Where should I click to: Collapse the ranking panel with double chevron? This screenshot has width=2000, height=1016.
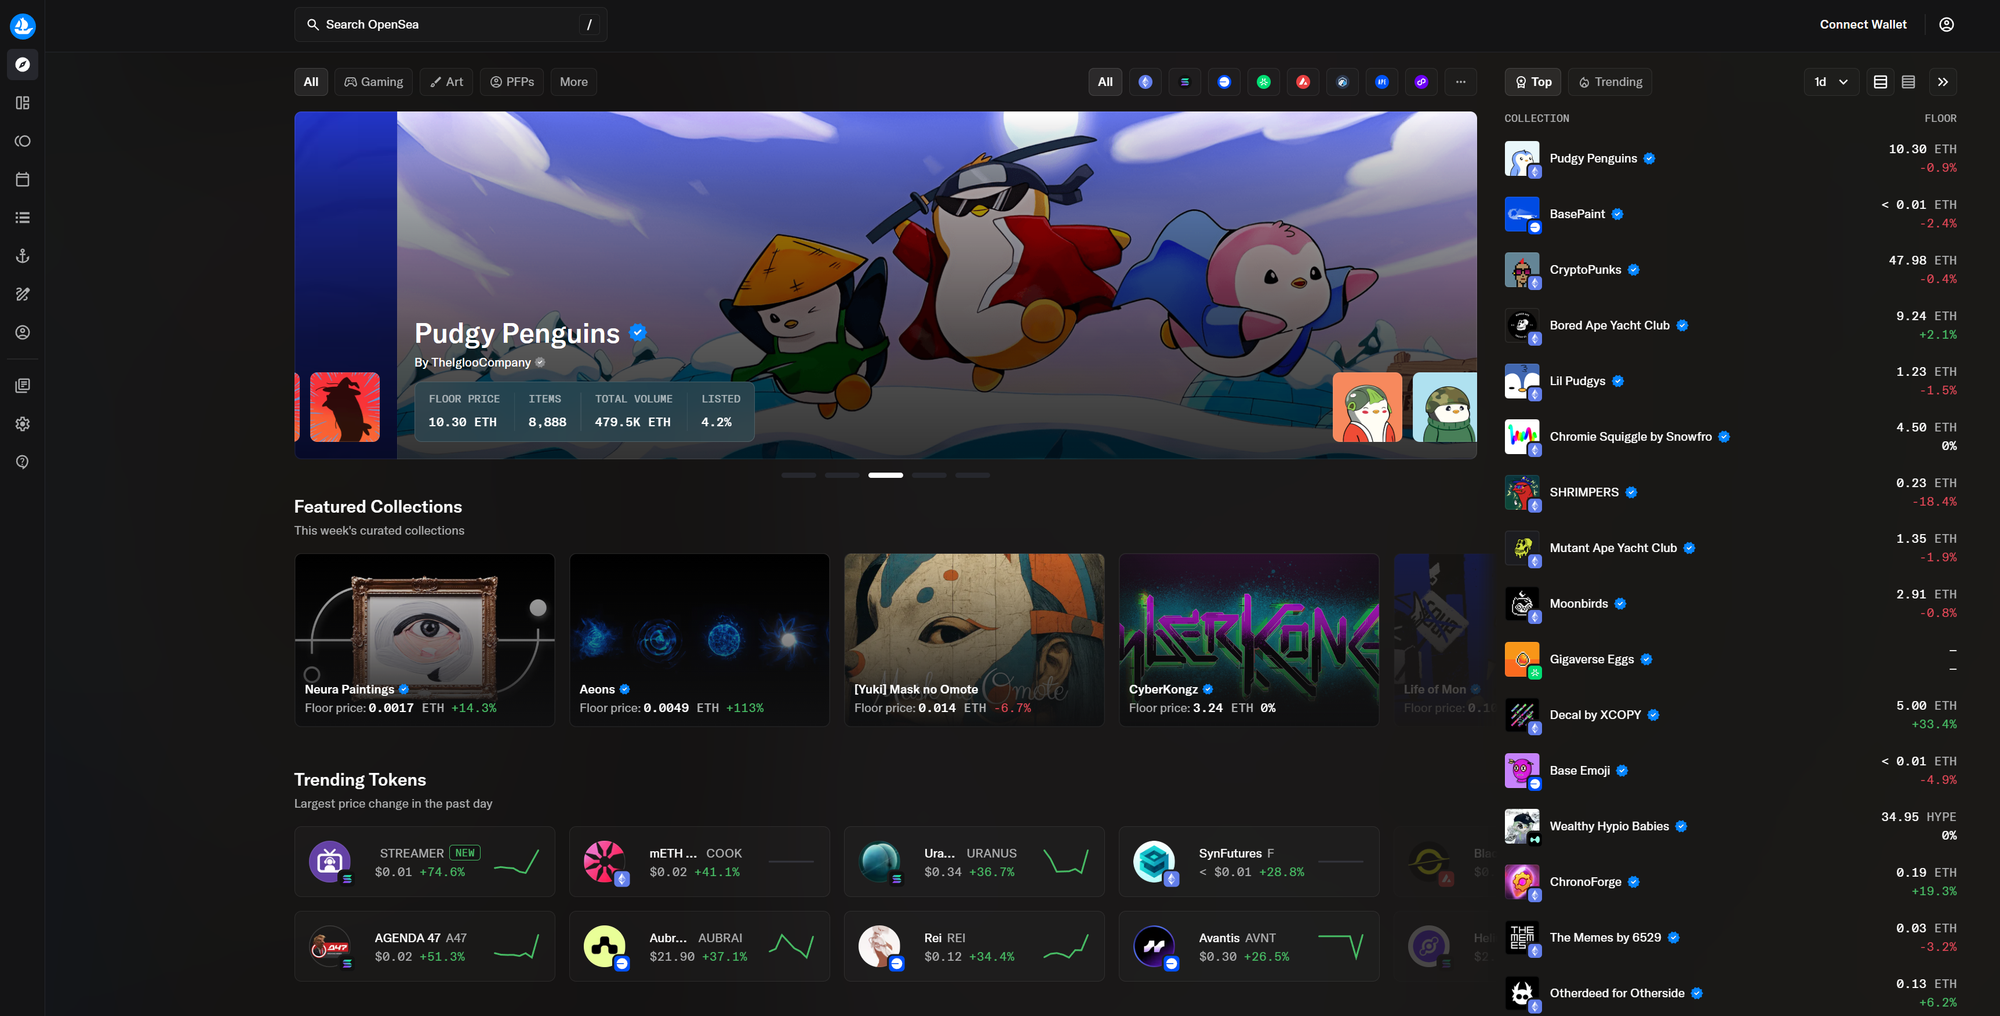click(1942, 82)
